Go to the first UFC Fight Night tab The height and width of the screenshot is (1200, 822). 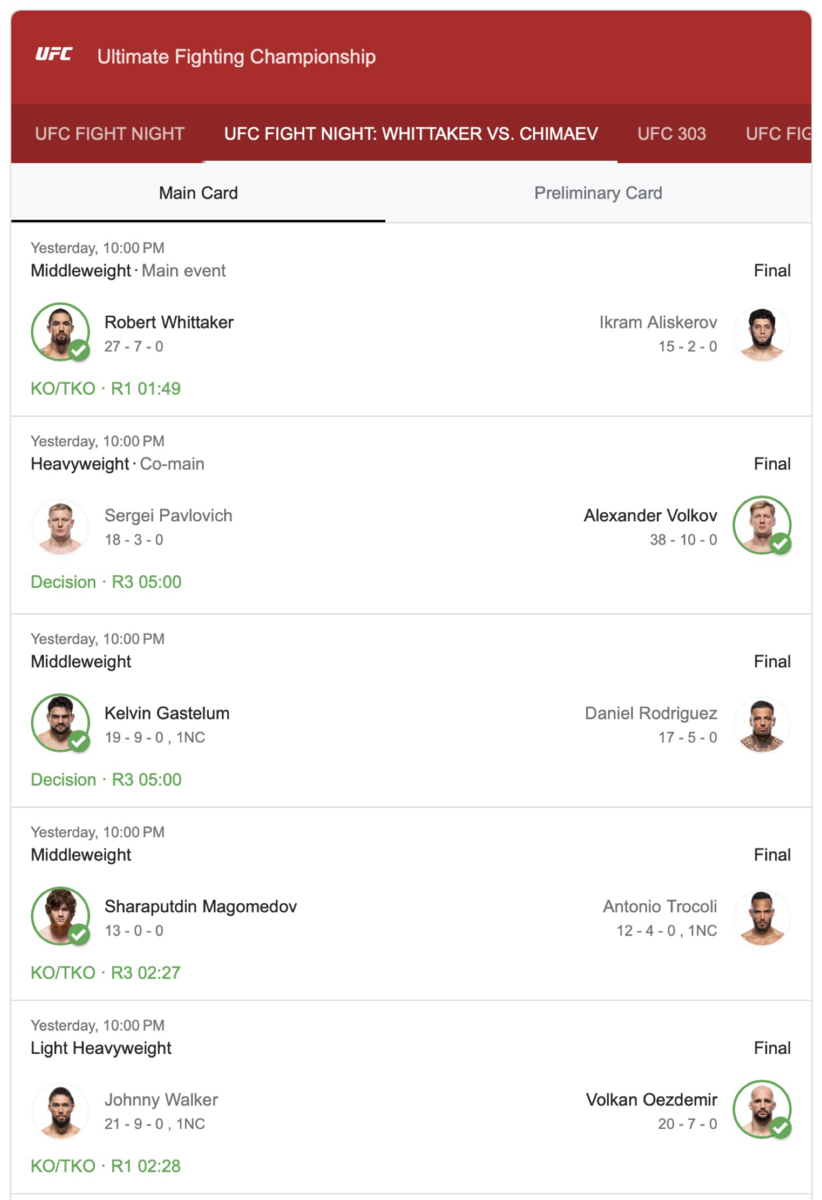[x=110, y=133]
